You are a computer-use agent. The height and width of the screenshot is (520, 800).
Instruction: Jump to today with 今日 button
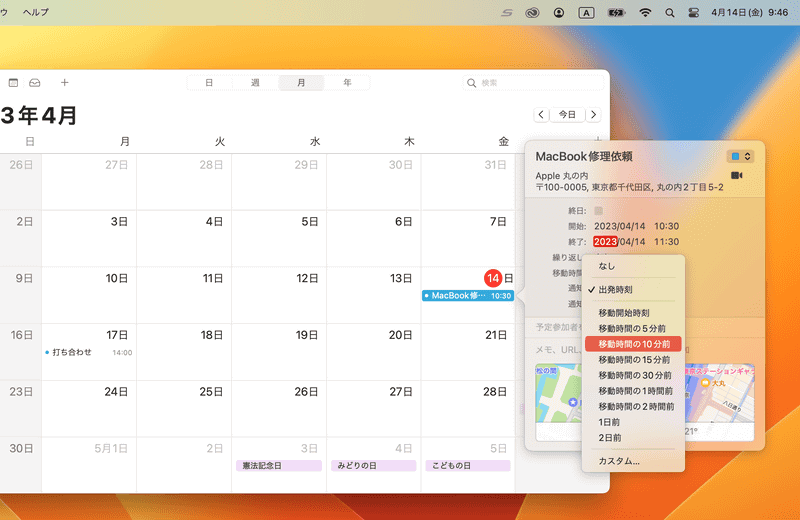click(x=567, y=115)
